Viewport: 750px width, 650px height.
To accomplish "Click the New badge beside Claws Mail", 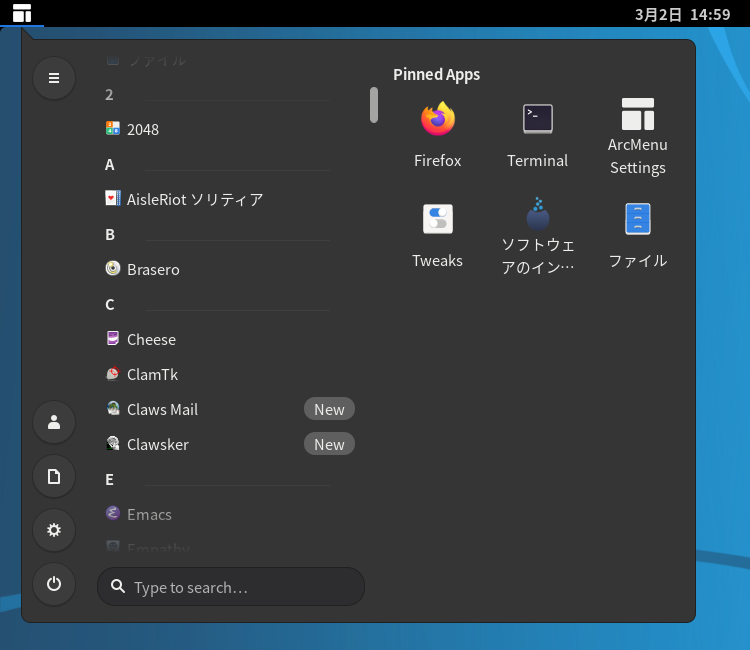I will pyautogui.click(x=329, y=409).
